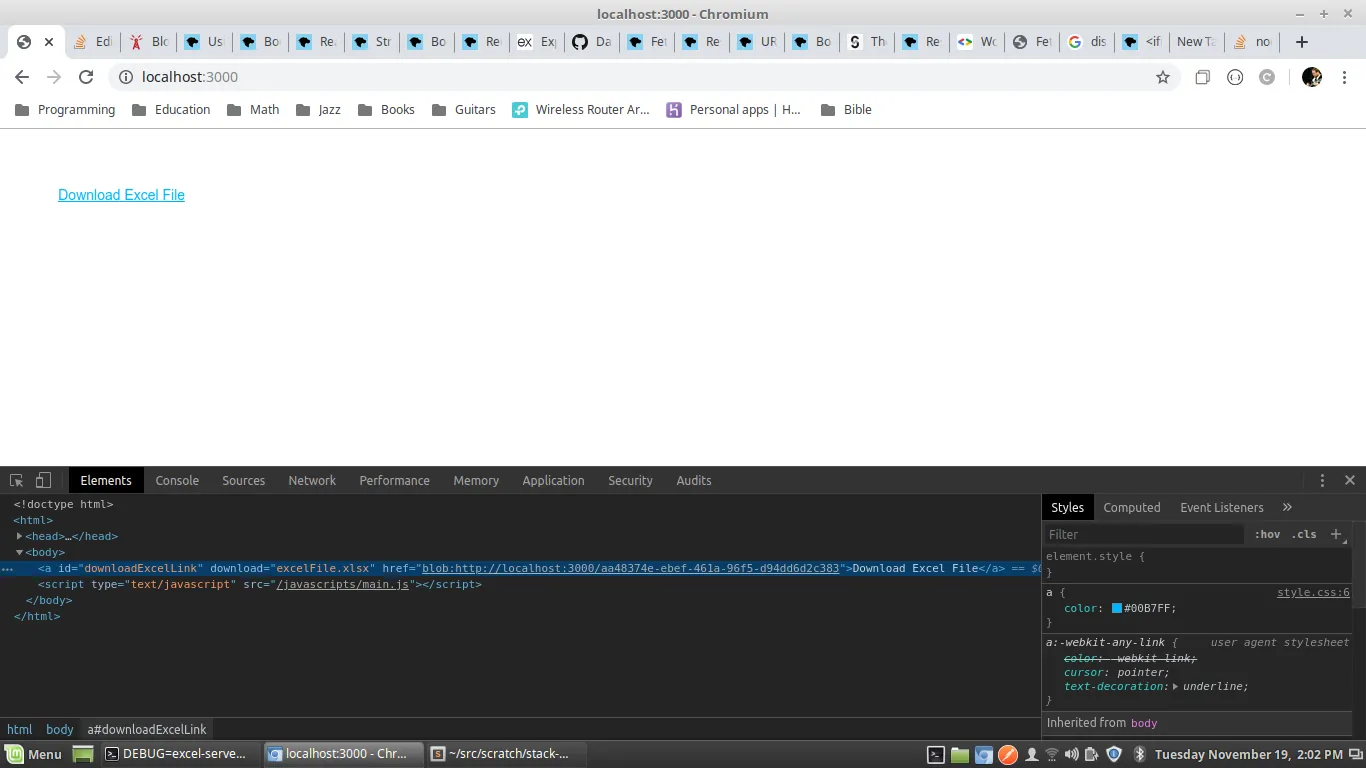Select the Elements tab in DevTools
The width and height of the screenshot is (1366, 768).
click(x=106, y=480)
